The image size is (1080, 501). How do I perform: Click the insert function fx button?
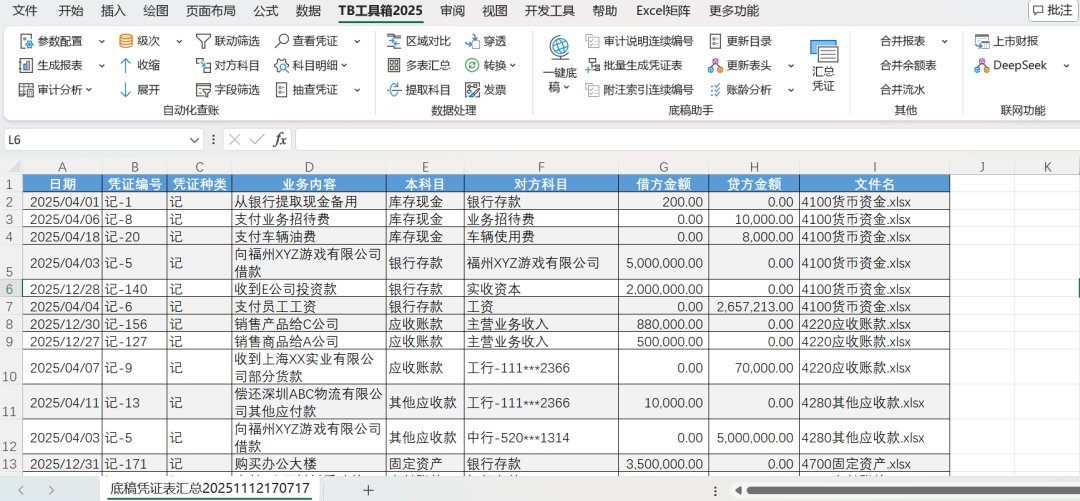point(280,140)
